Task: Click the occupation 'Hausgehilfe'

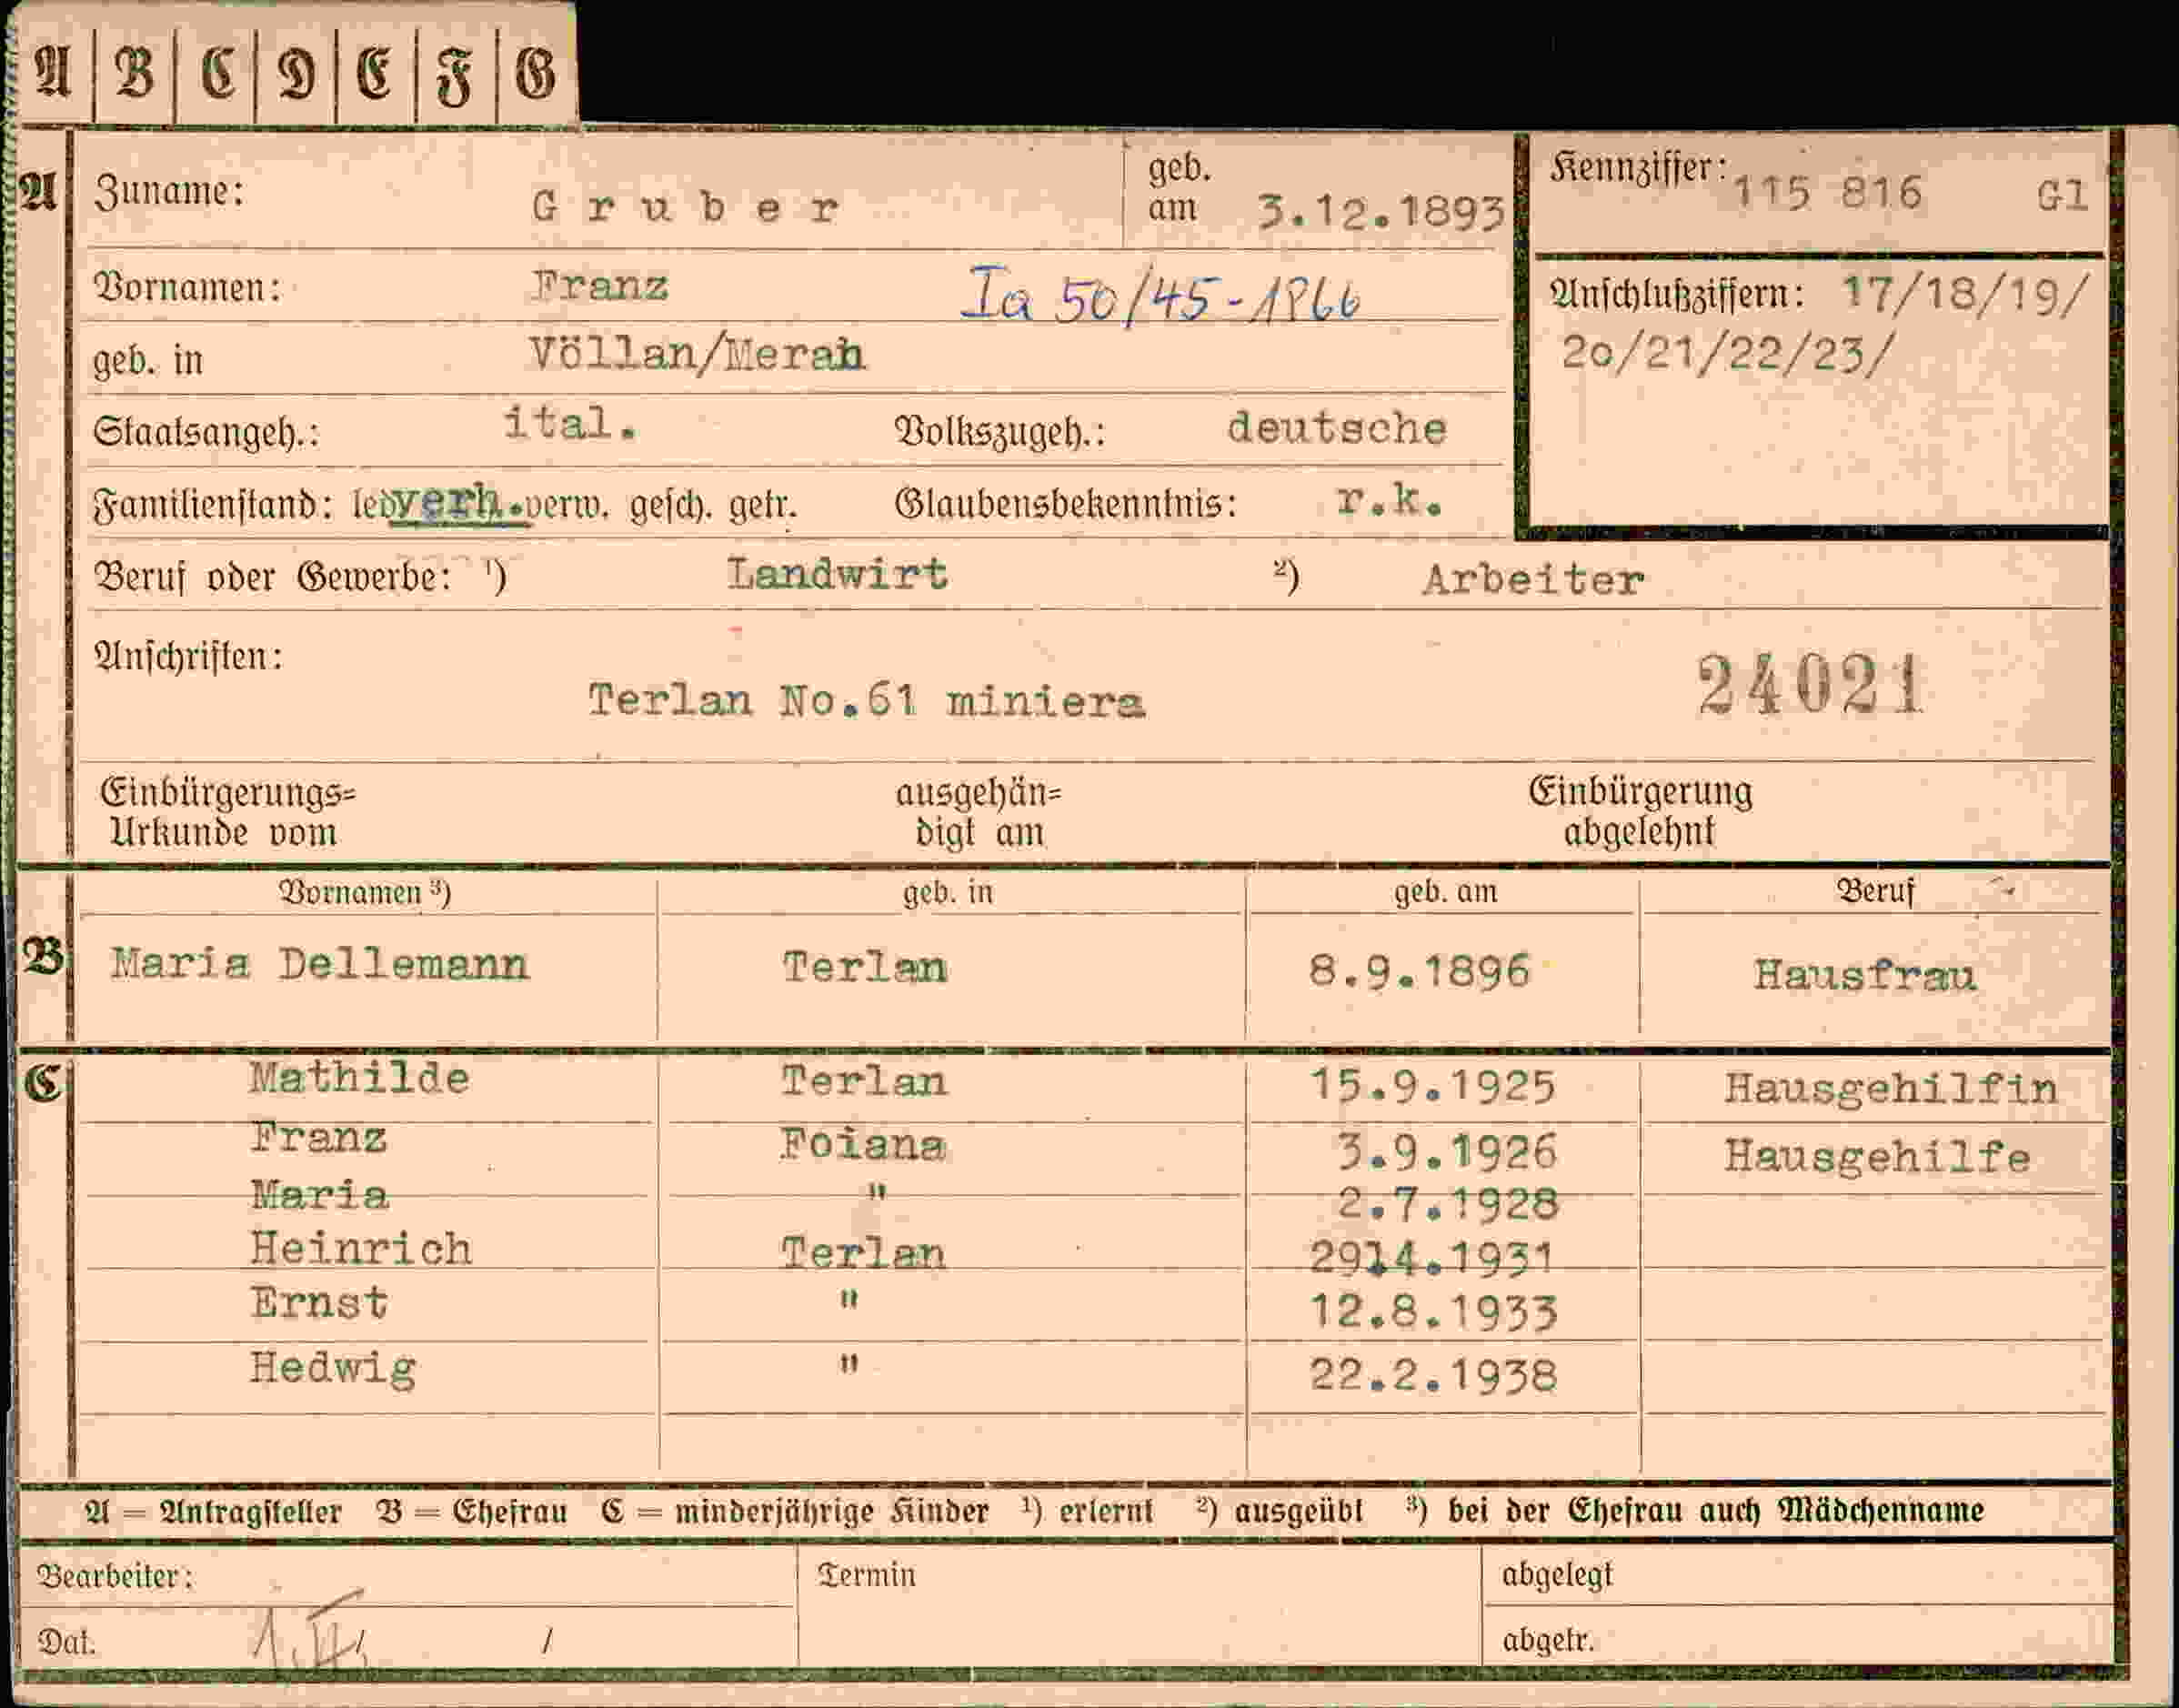Action: coord(1877,1157)
